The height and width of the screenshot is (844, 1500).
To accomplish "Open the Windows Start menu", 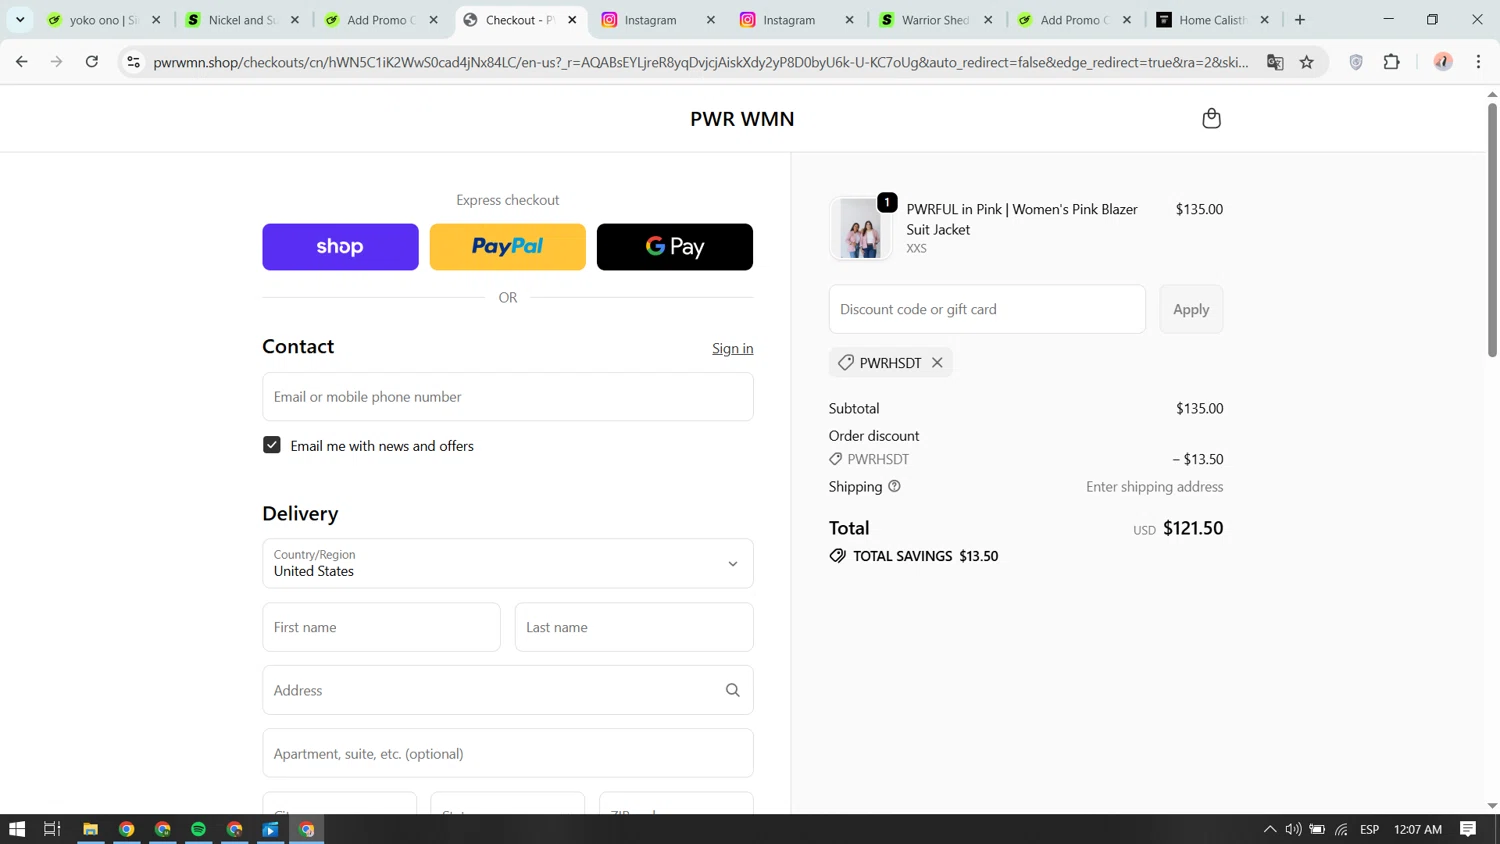I will [17, 829].
